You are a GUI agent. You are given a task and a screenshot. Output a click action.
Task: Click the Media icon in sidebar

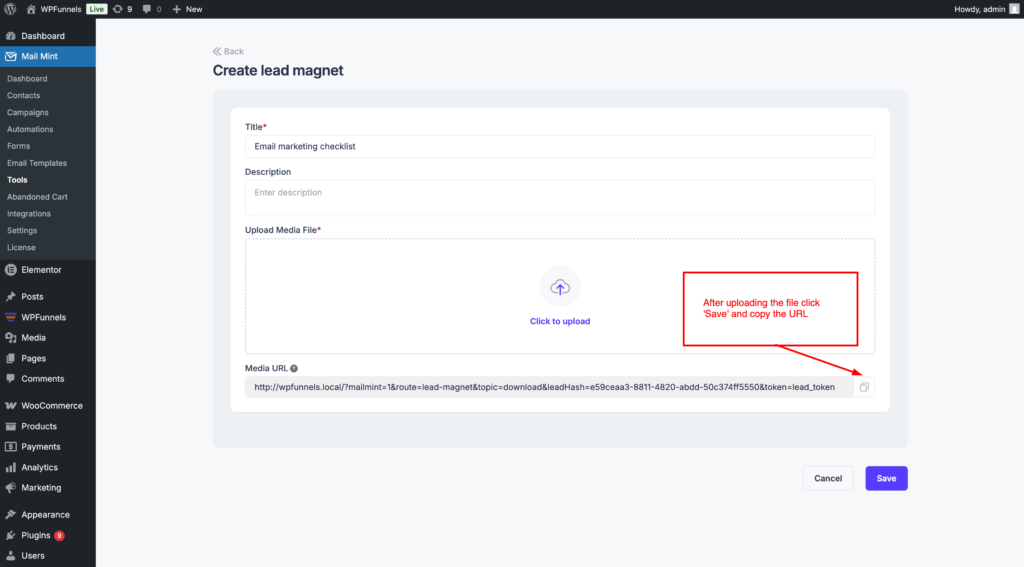(x=10, y=338)
